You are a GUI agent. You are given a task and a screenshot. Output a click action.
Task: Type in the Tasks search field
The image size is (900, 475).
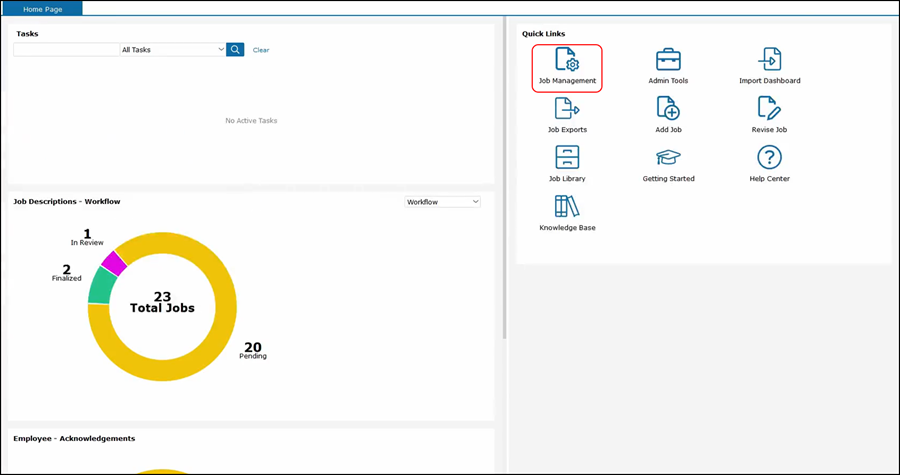pyautogui.click(x=66, y=49)
